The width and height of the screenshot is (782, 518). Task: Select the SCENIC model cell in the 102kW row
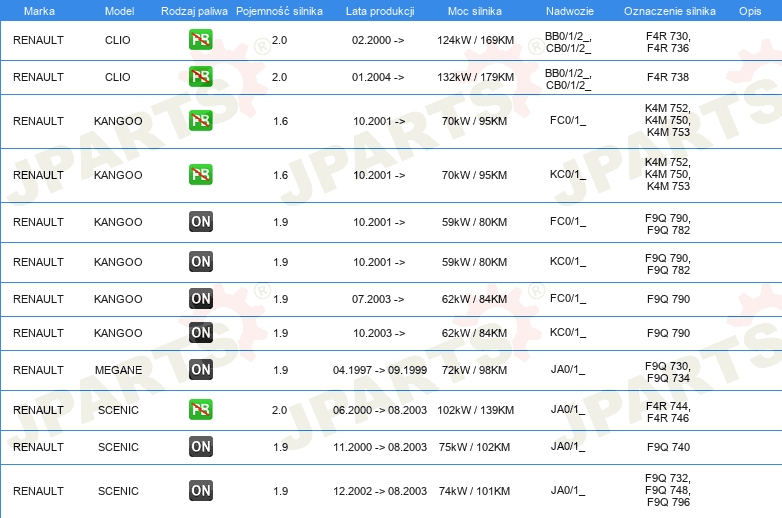pyautogui.click(x=118, y=410)
